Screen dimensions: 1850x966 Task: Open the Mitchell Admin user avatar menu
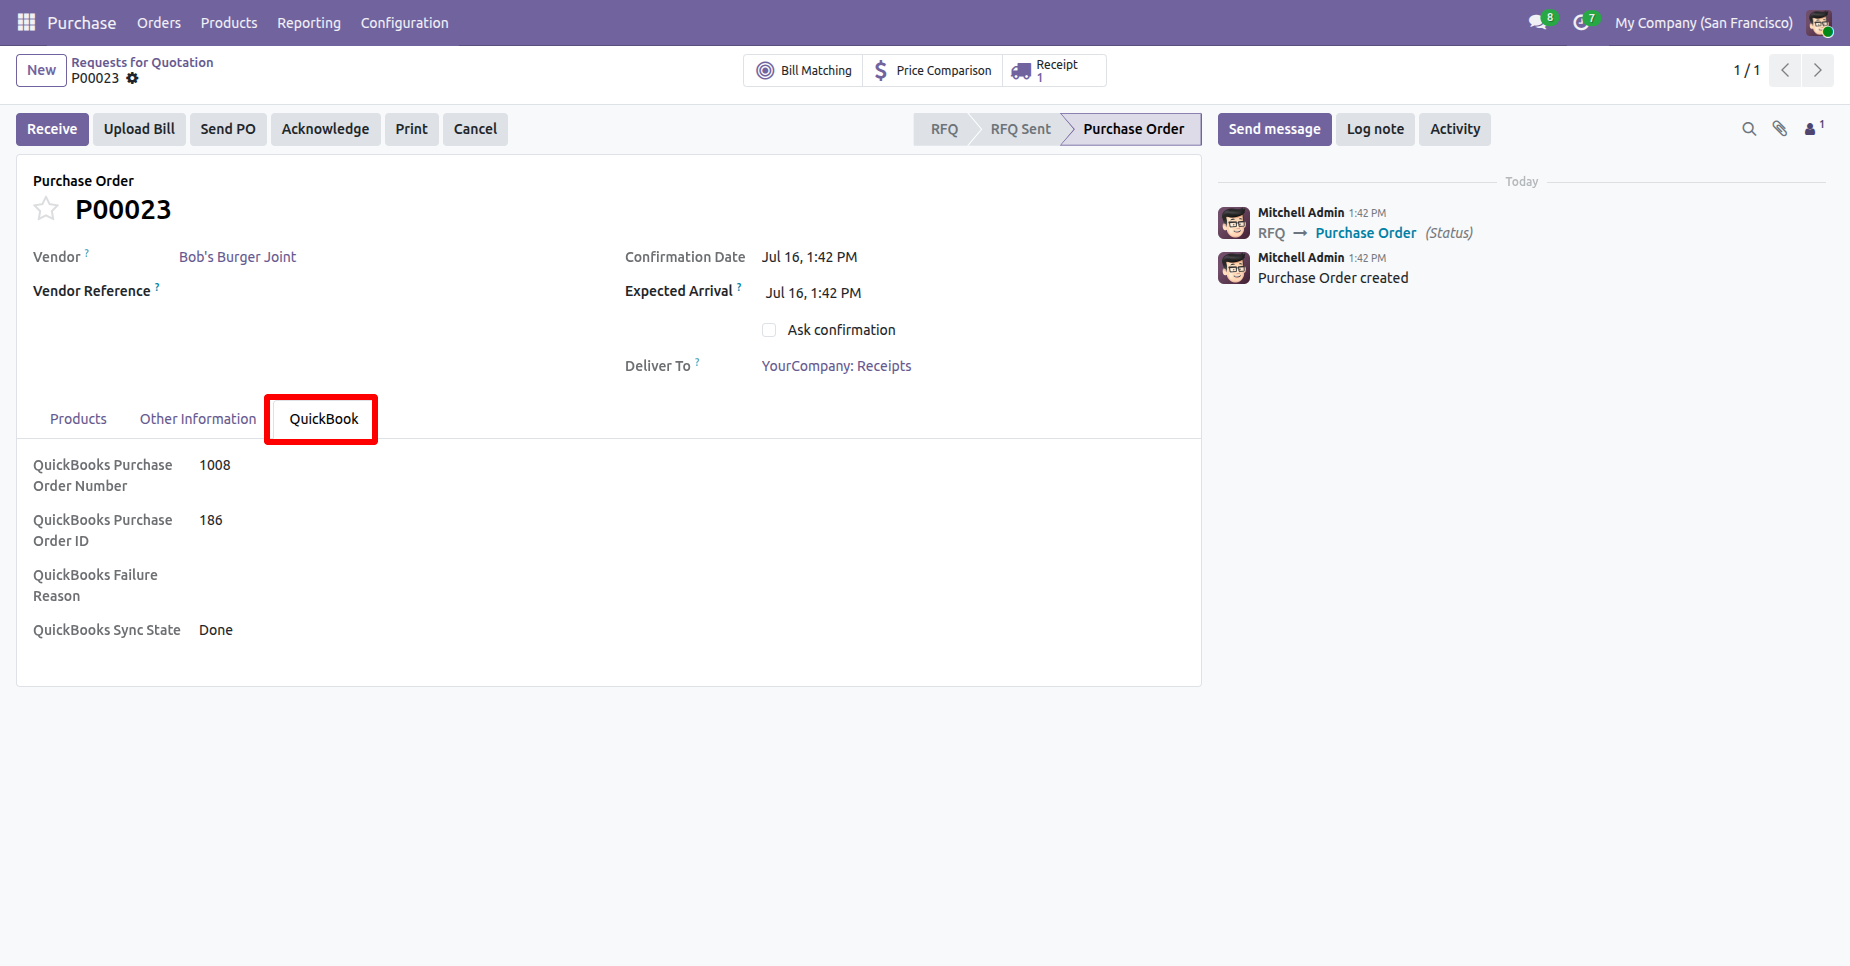click(x=1819, y=22)
